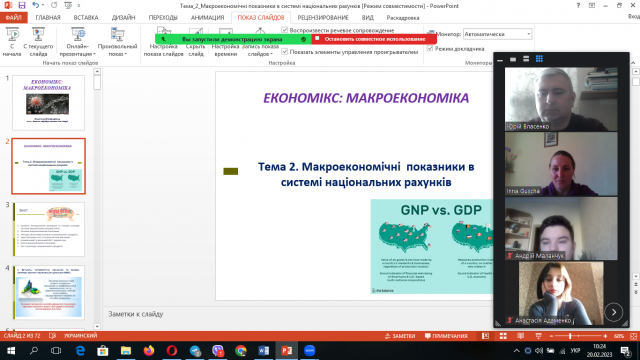Show next participants with arrow button
This screenshot has height=360, width=640.
pos(613,312)
